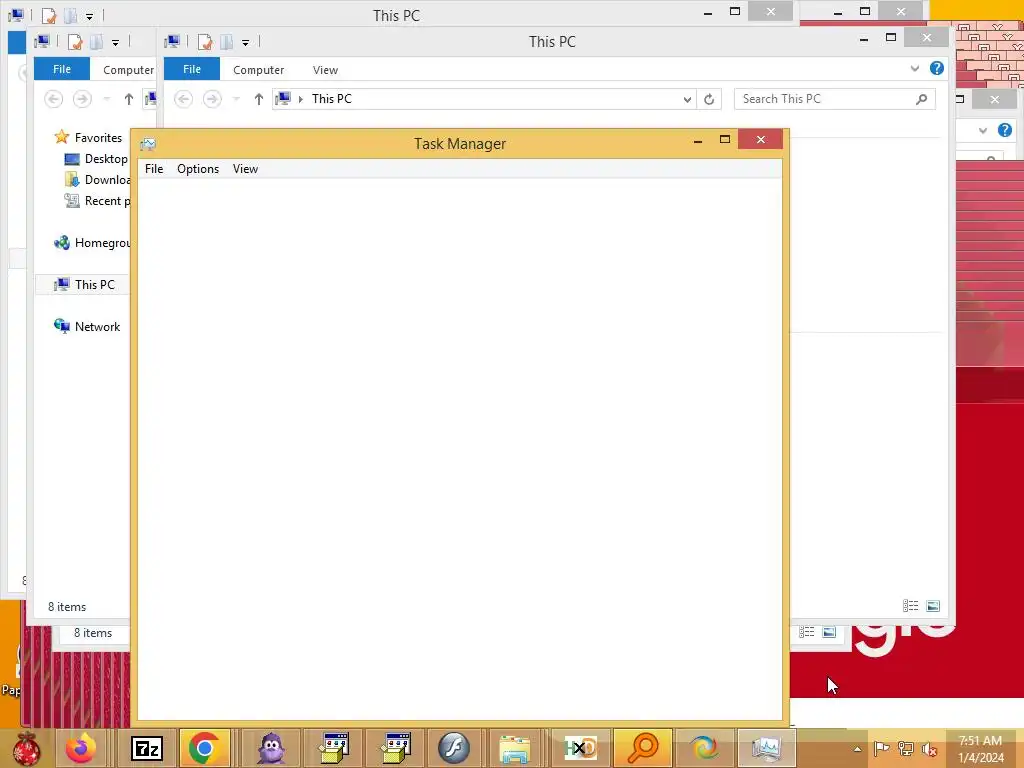Open the File tab above the Favorites sidebar
This screenshot has height=768, width=1024.
[62, 69]
